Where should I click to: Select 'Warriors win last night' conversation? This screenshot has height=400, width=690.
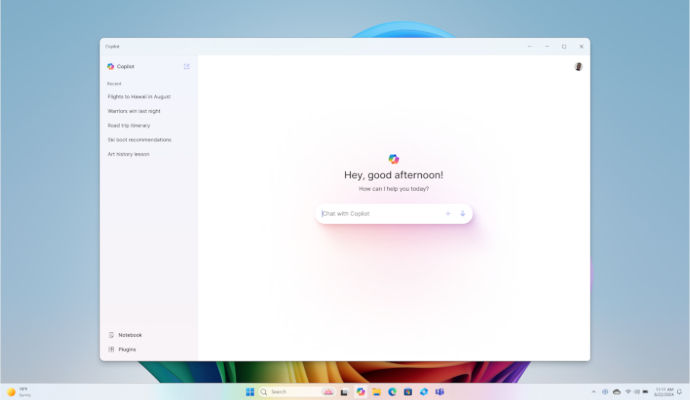click(134, 111)
